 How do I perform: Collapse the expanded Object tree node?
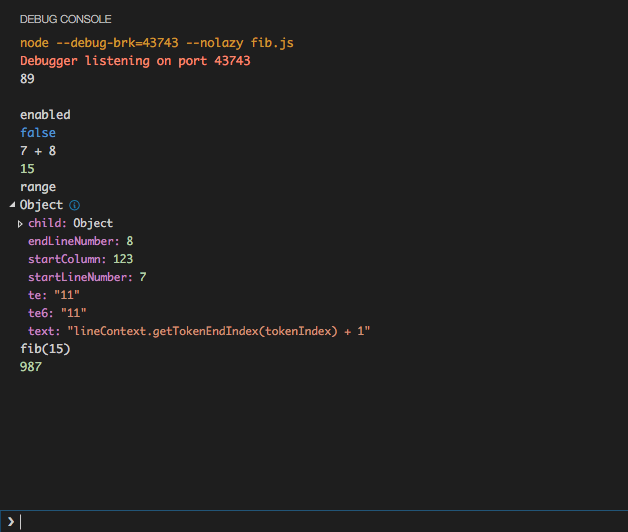pos(12,205)
